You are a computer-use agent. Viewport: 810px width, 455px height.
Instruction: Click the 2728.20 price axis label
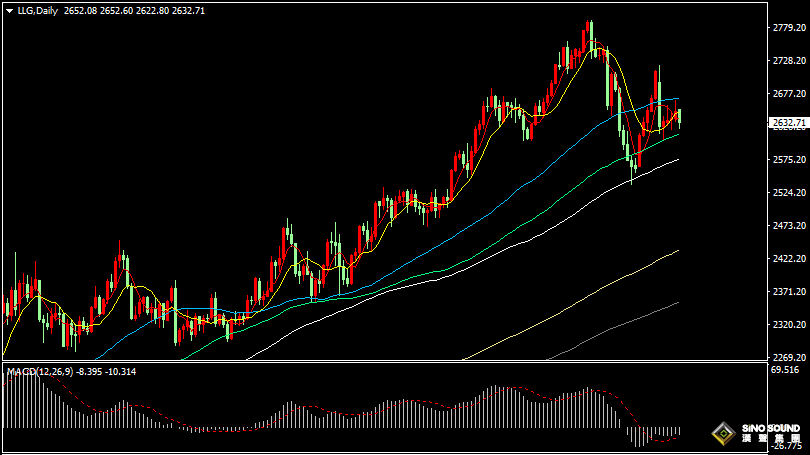click(x=789, y=61)
